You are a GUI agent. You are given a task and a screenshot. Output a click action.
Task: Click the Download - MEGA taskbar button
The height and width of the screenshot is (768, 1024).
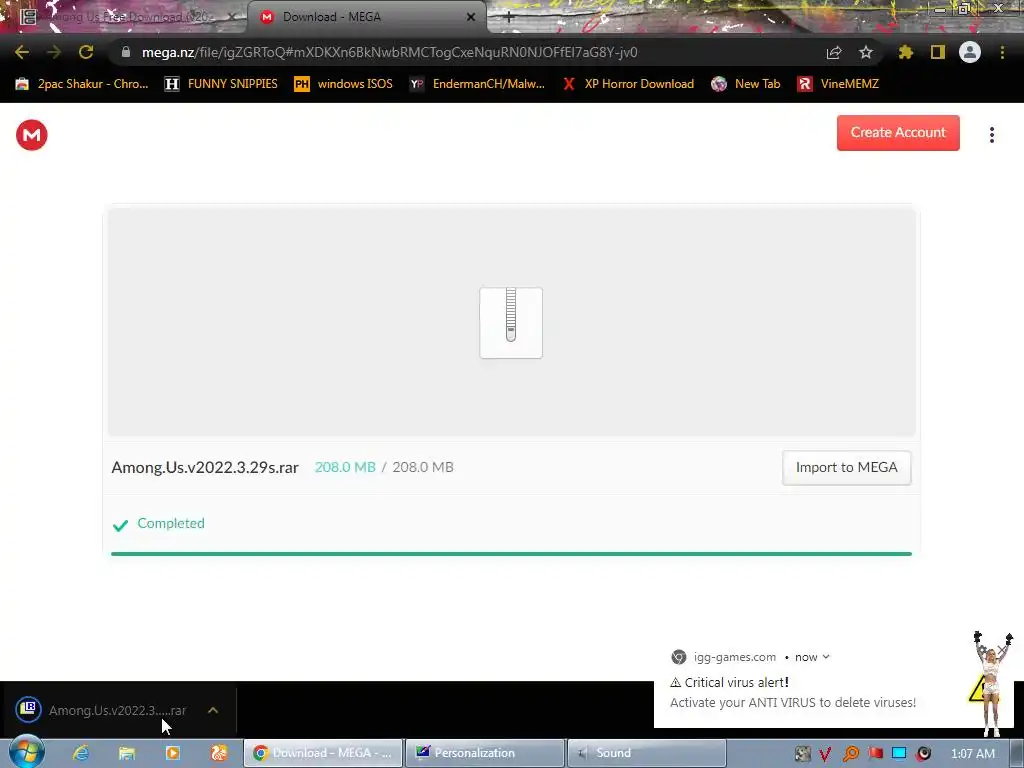(x=323, y=753)
